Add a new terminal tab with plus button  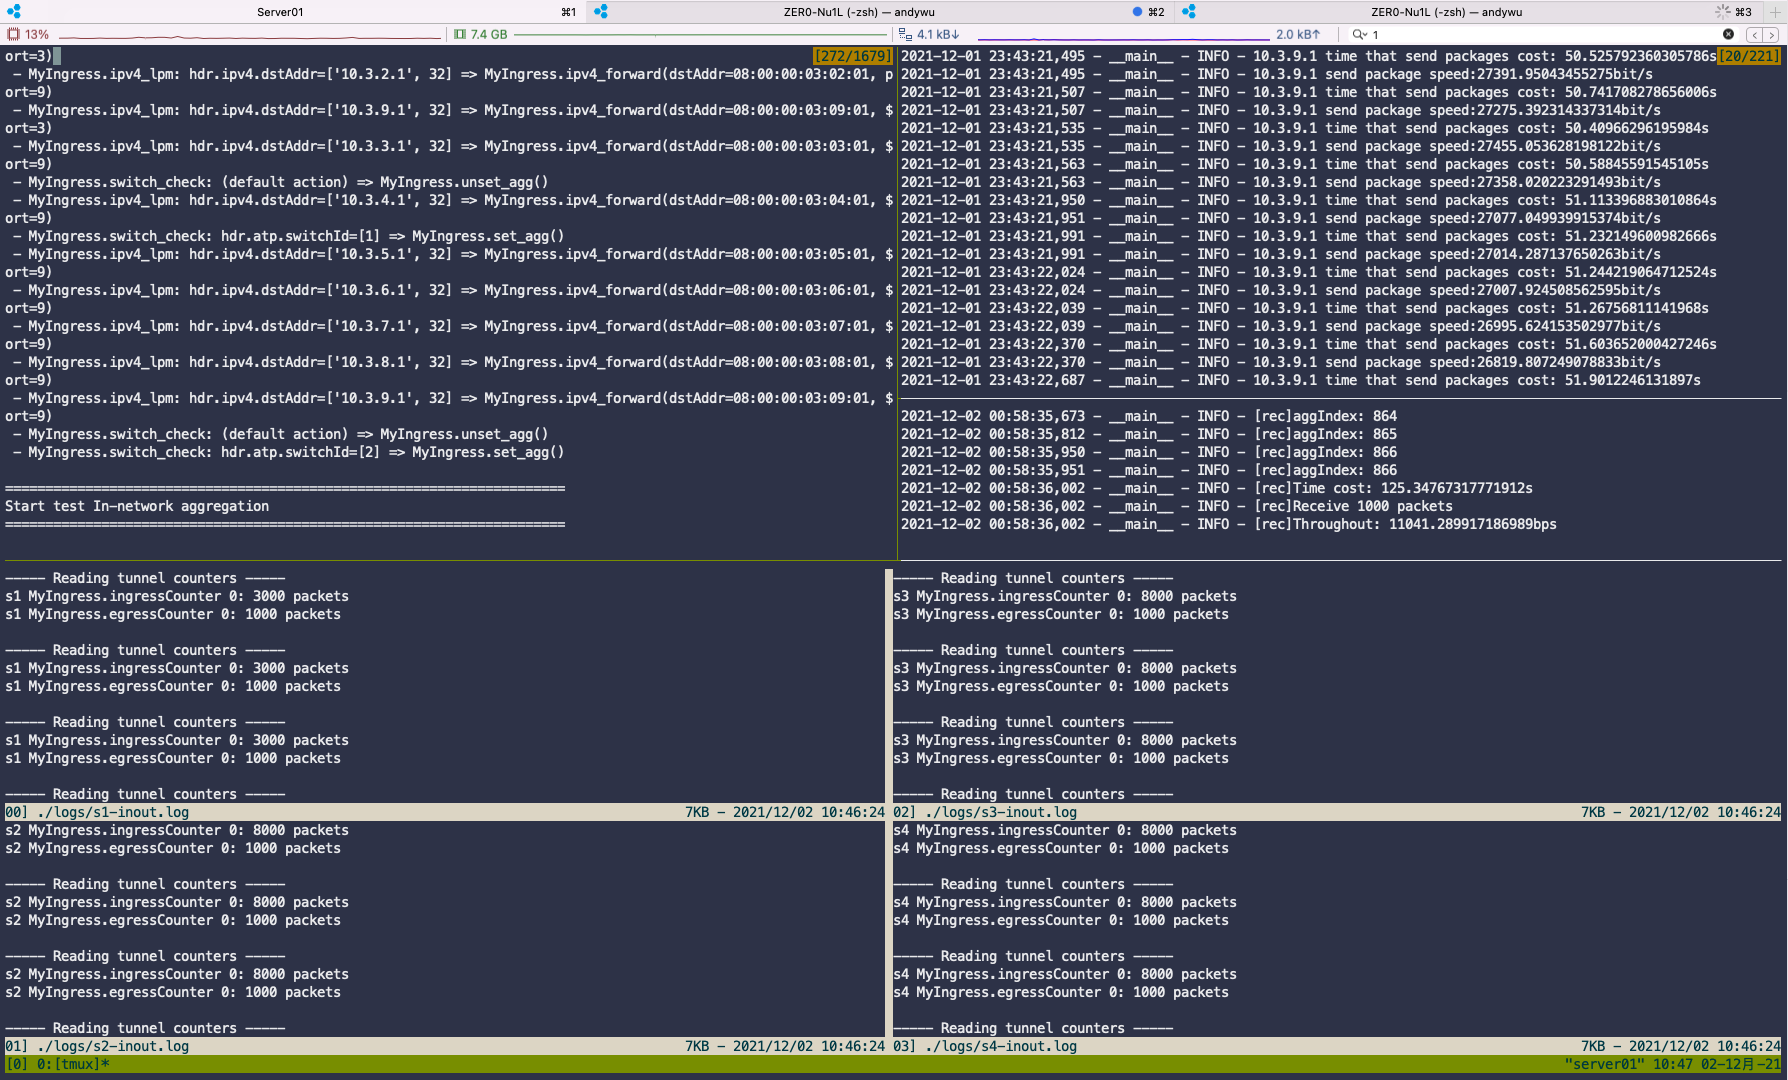tap(1775, 12)
